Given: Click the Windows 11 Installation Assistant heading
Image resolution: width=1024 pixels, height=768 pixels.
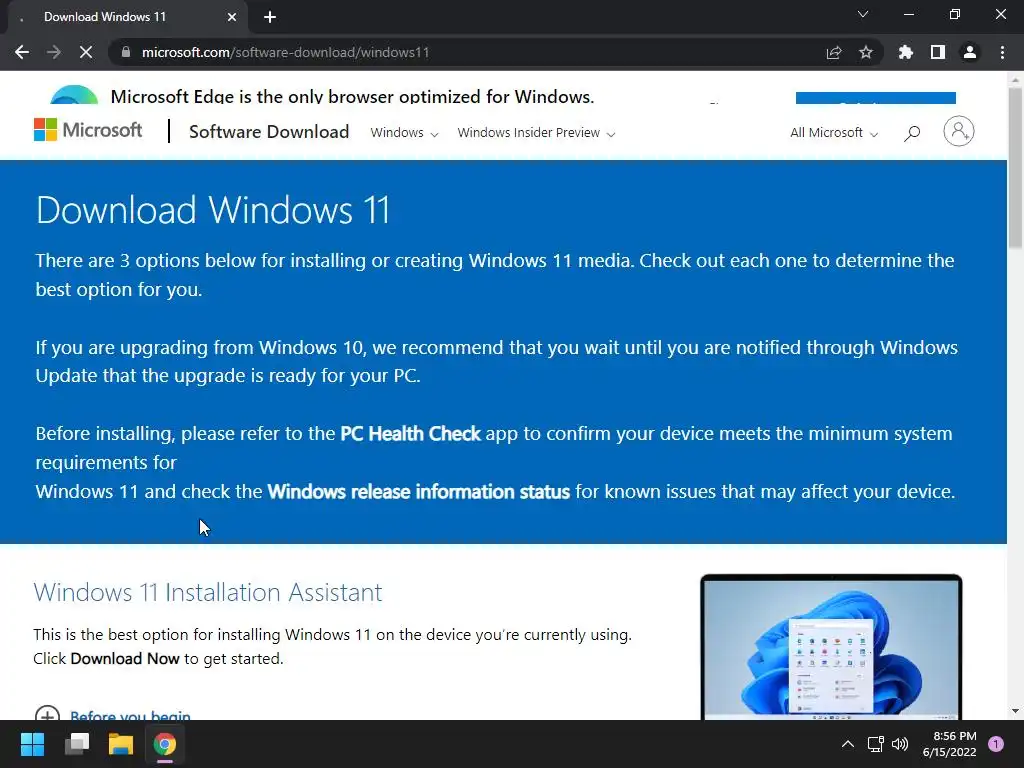Looking at the screenshot, I should click(208, 592).
